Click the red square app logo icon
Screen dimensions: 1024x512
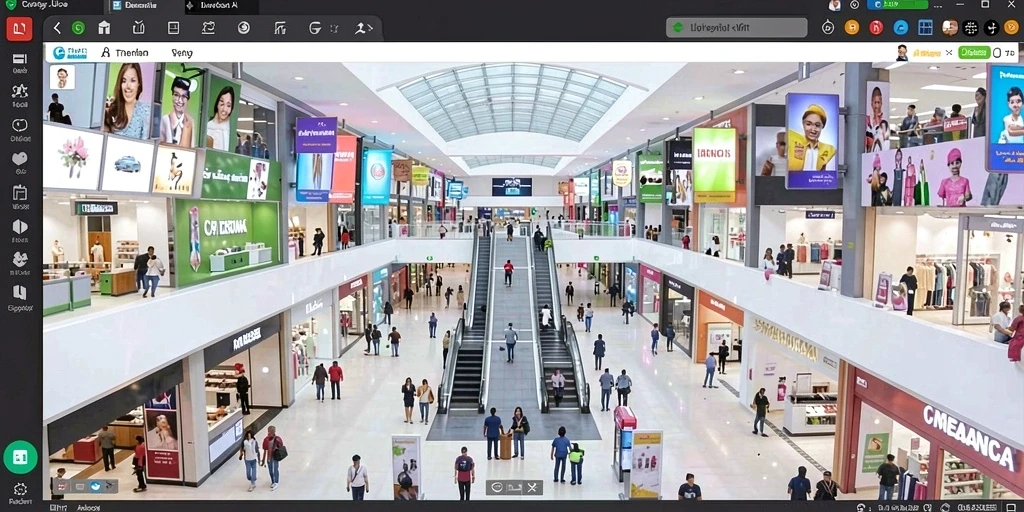(19, 29)
